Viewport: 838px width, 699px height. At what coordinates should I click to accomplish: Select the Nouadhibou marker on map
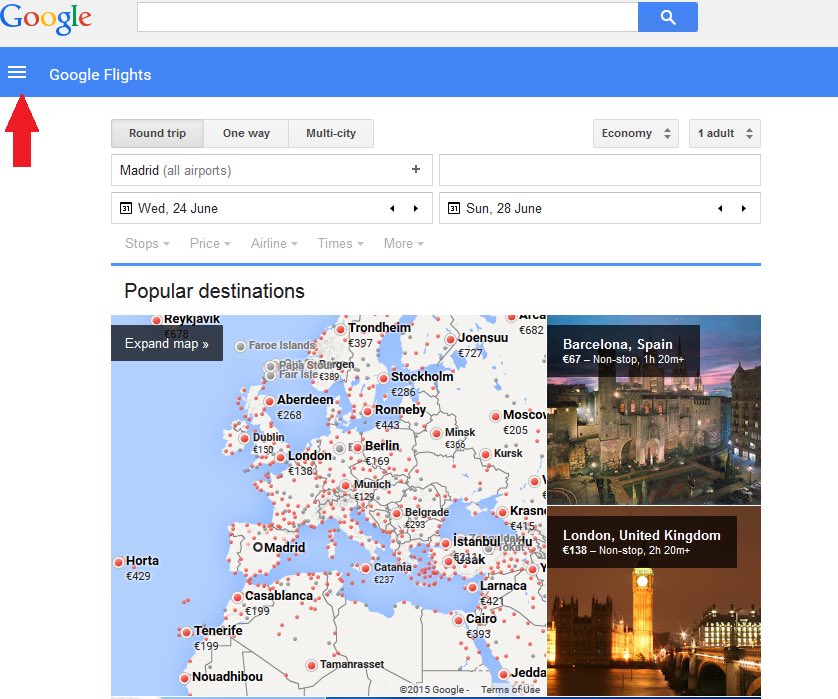pyautogui.click(x=184, y=678)
